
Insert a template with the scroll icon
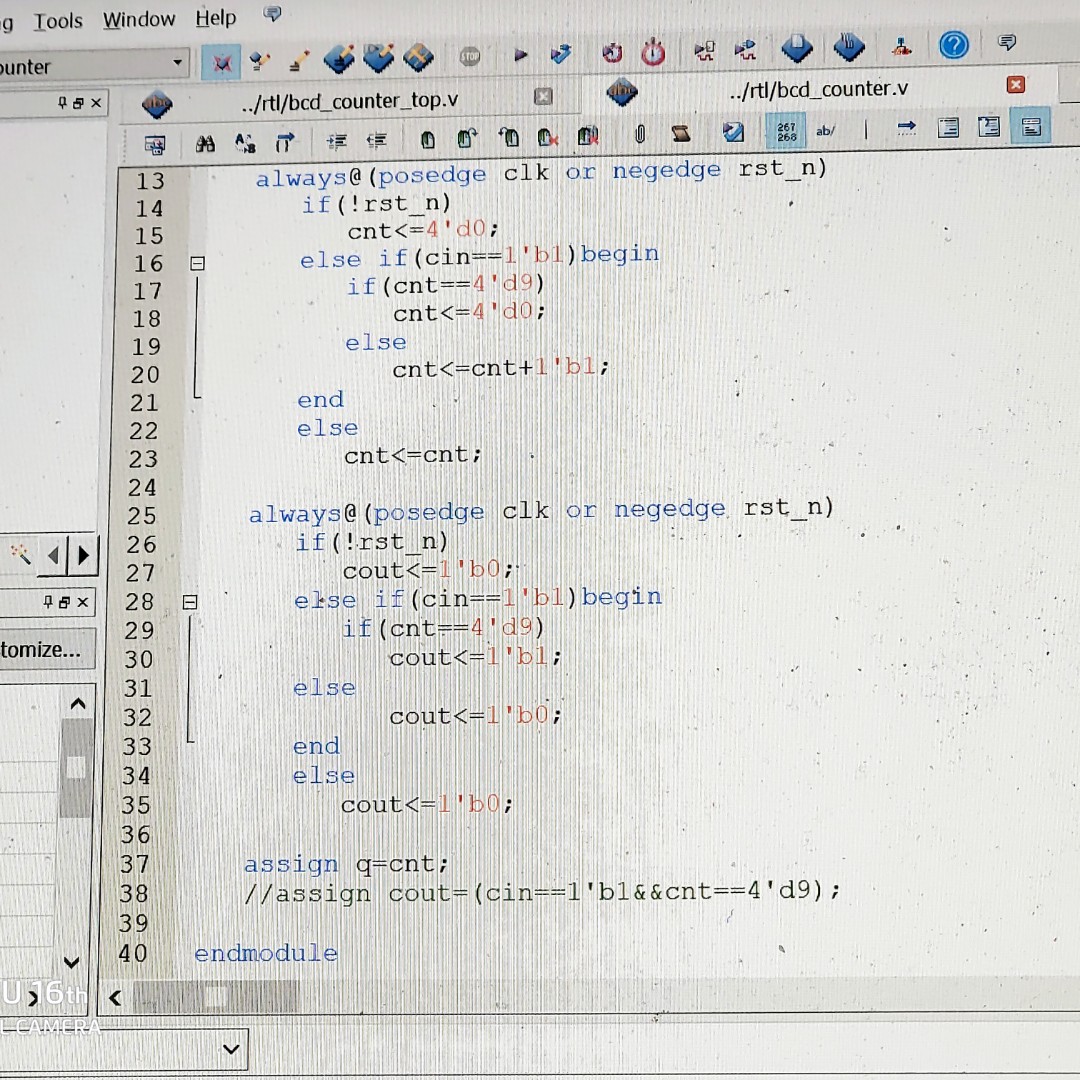point(681,133)
